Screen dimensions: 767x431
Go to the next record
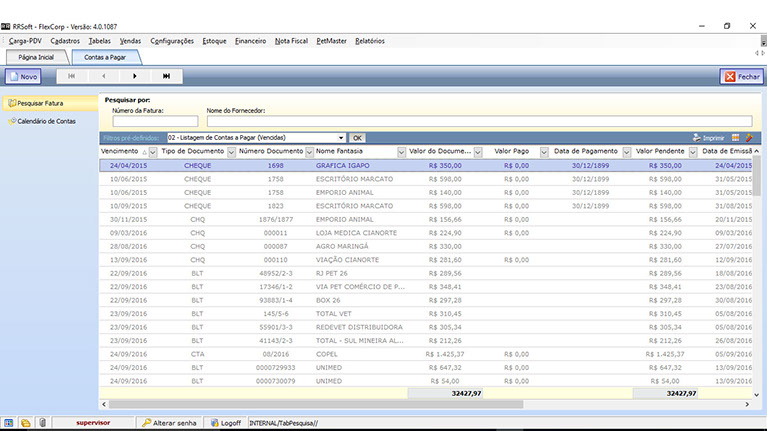[135, 76]
